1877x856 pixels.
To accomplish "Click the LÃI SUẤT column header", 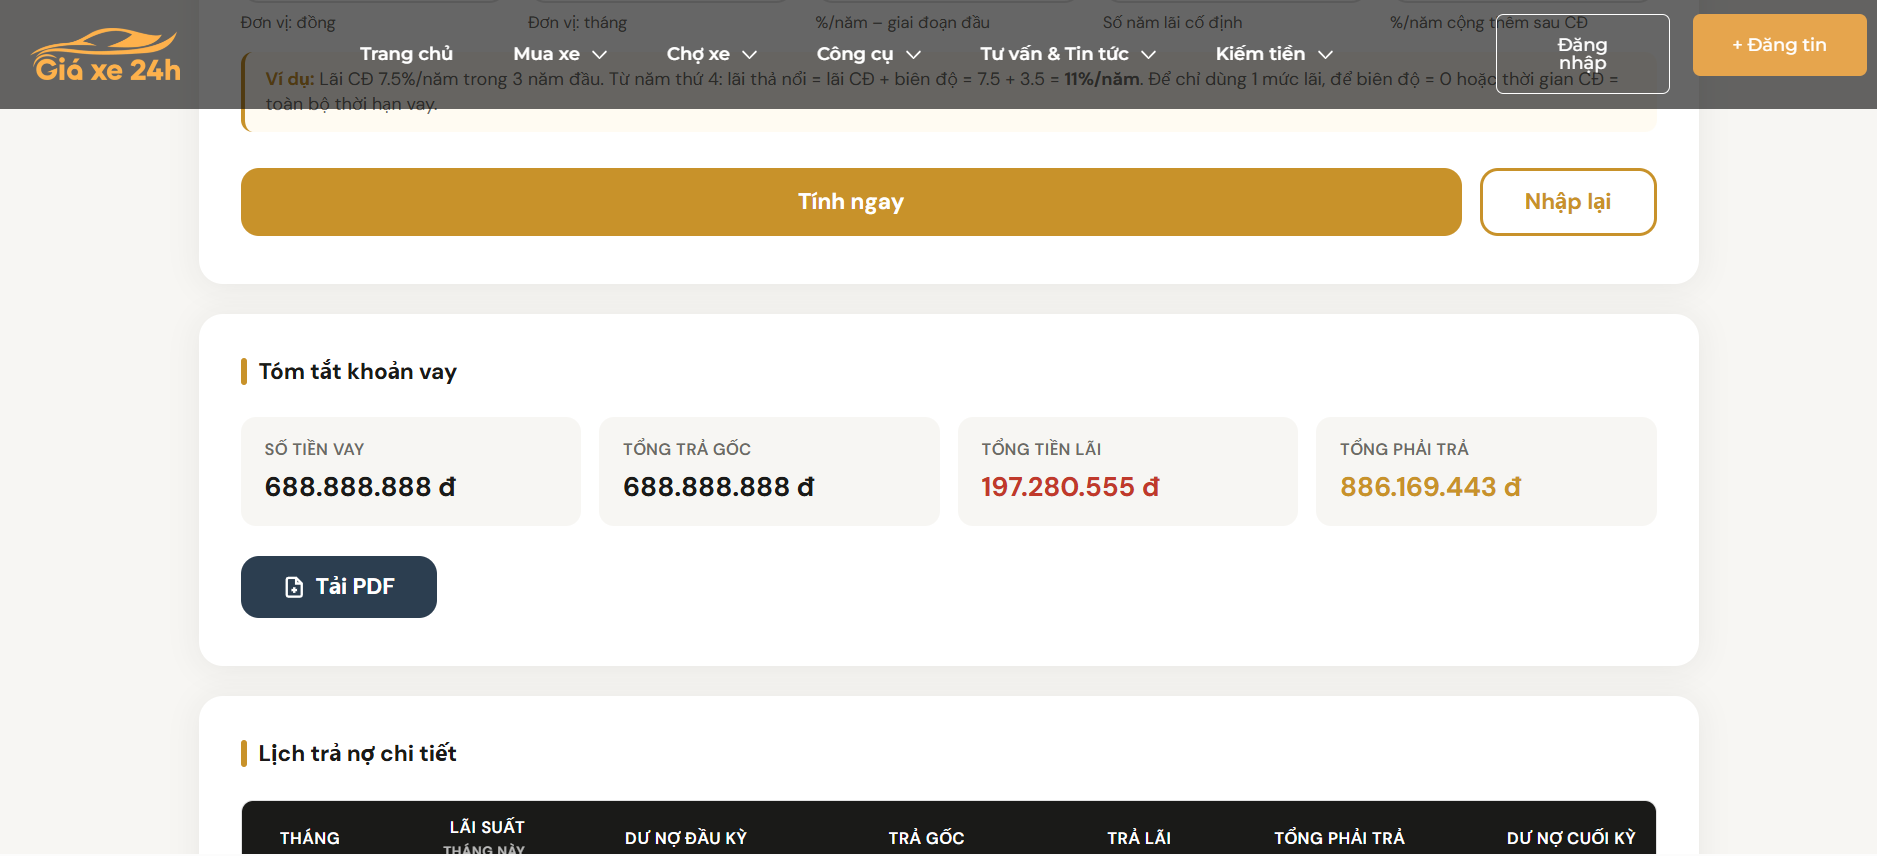I will 487,827.
